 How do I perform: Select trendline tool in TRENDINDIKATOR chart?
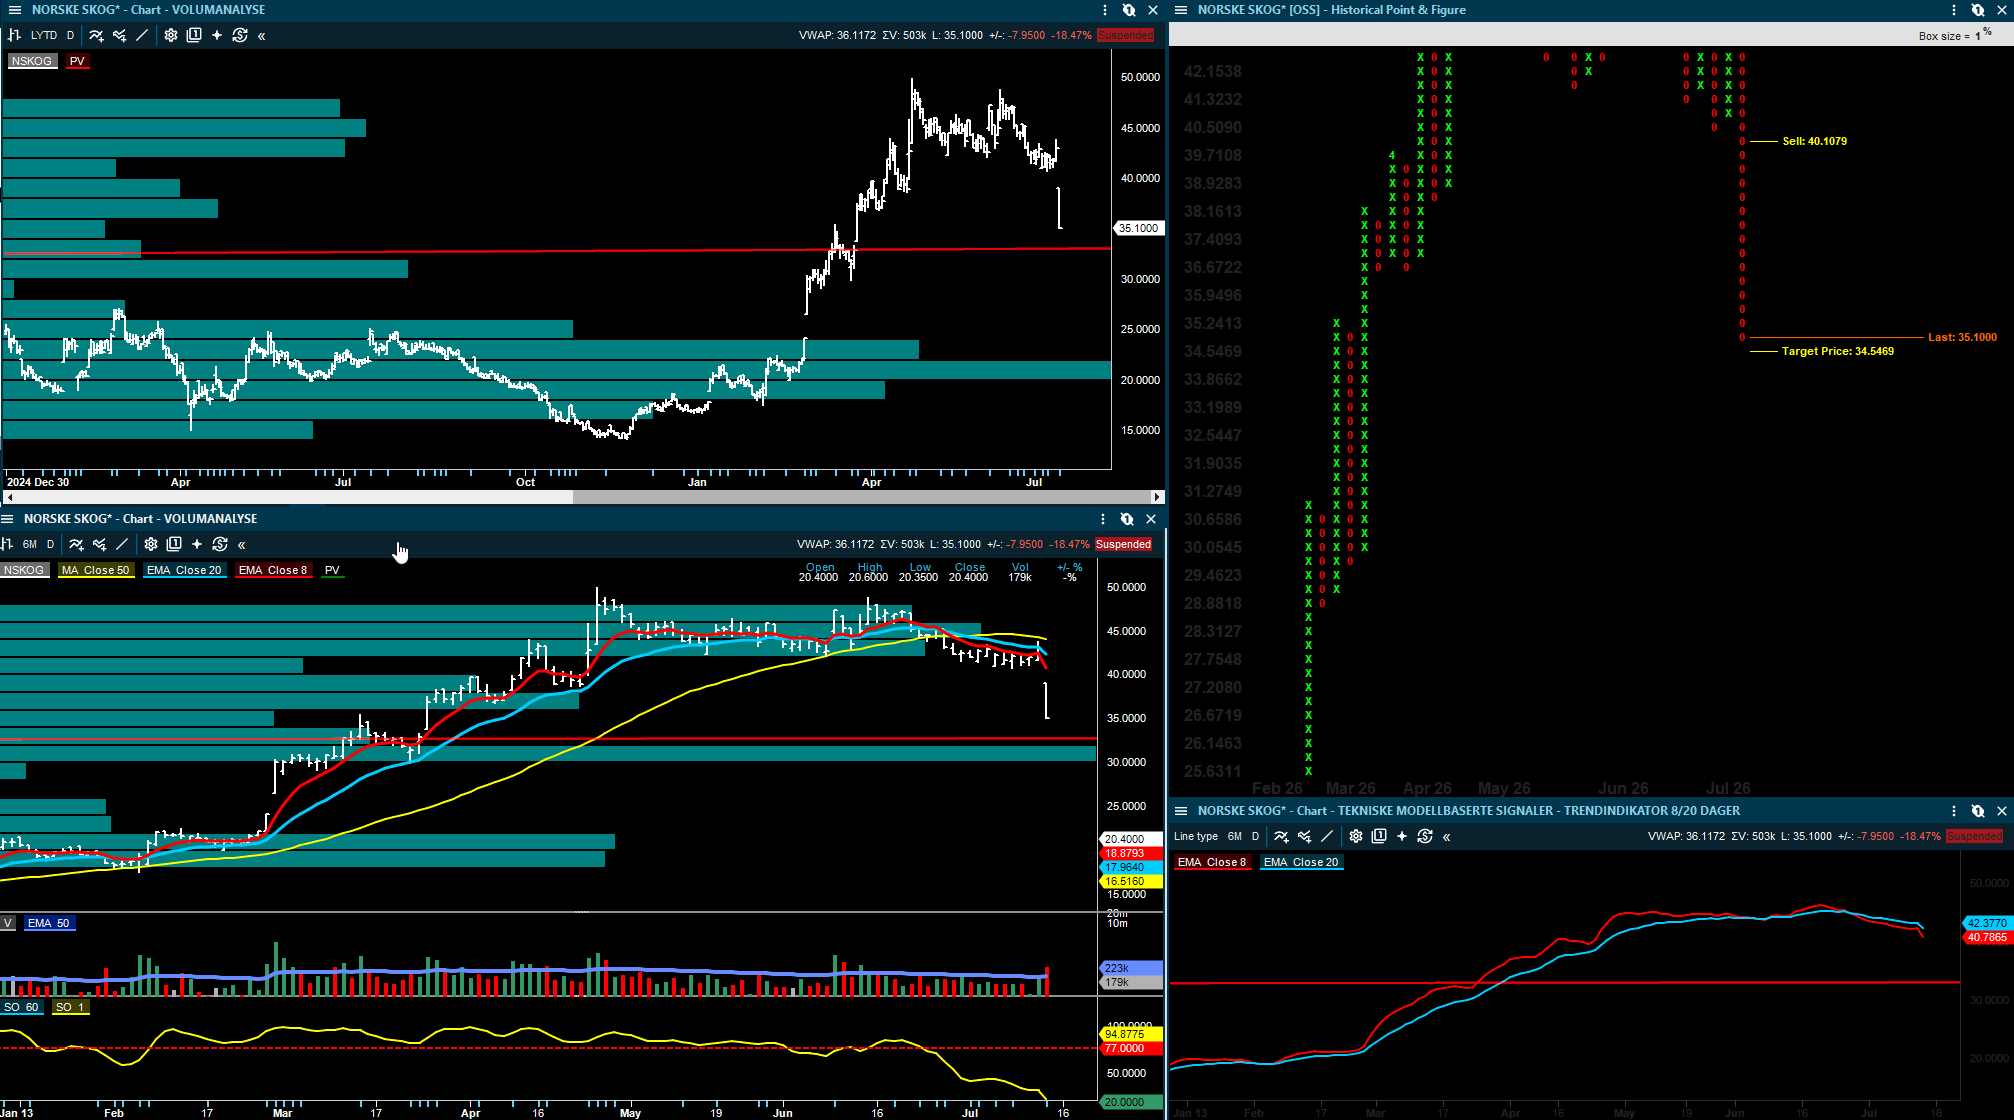[x=1327, y=836]
